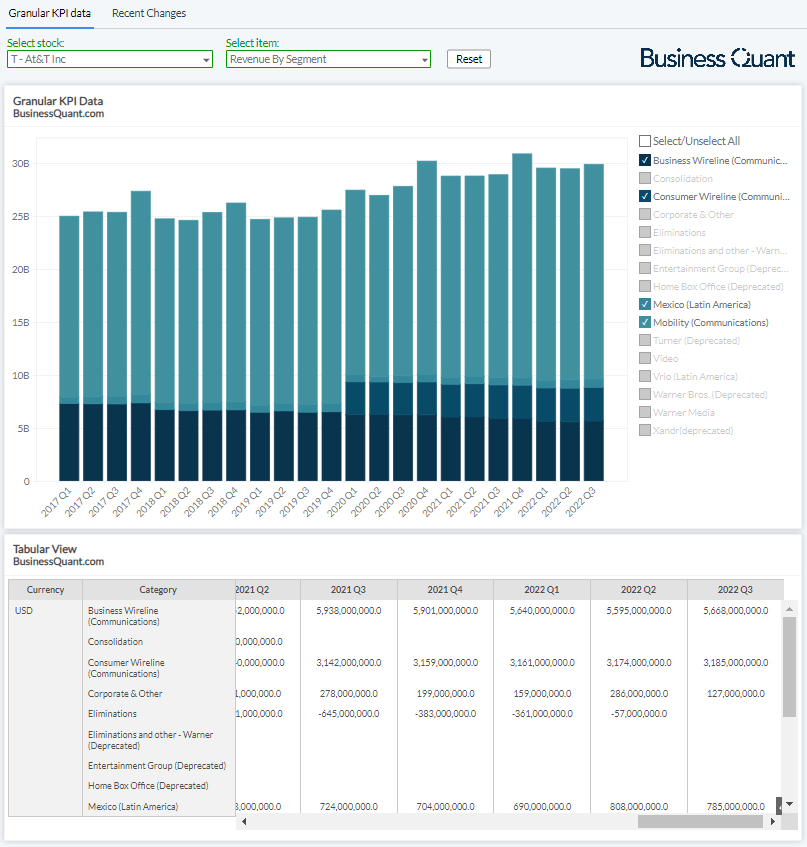807x847 pixels.
Task: Click the 2022 Q3 cell value 785,000,000.0
Action: 736,806
